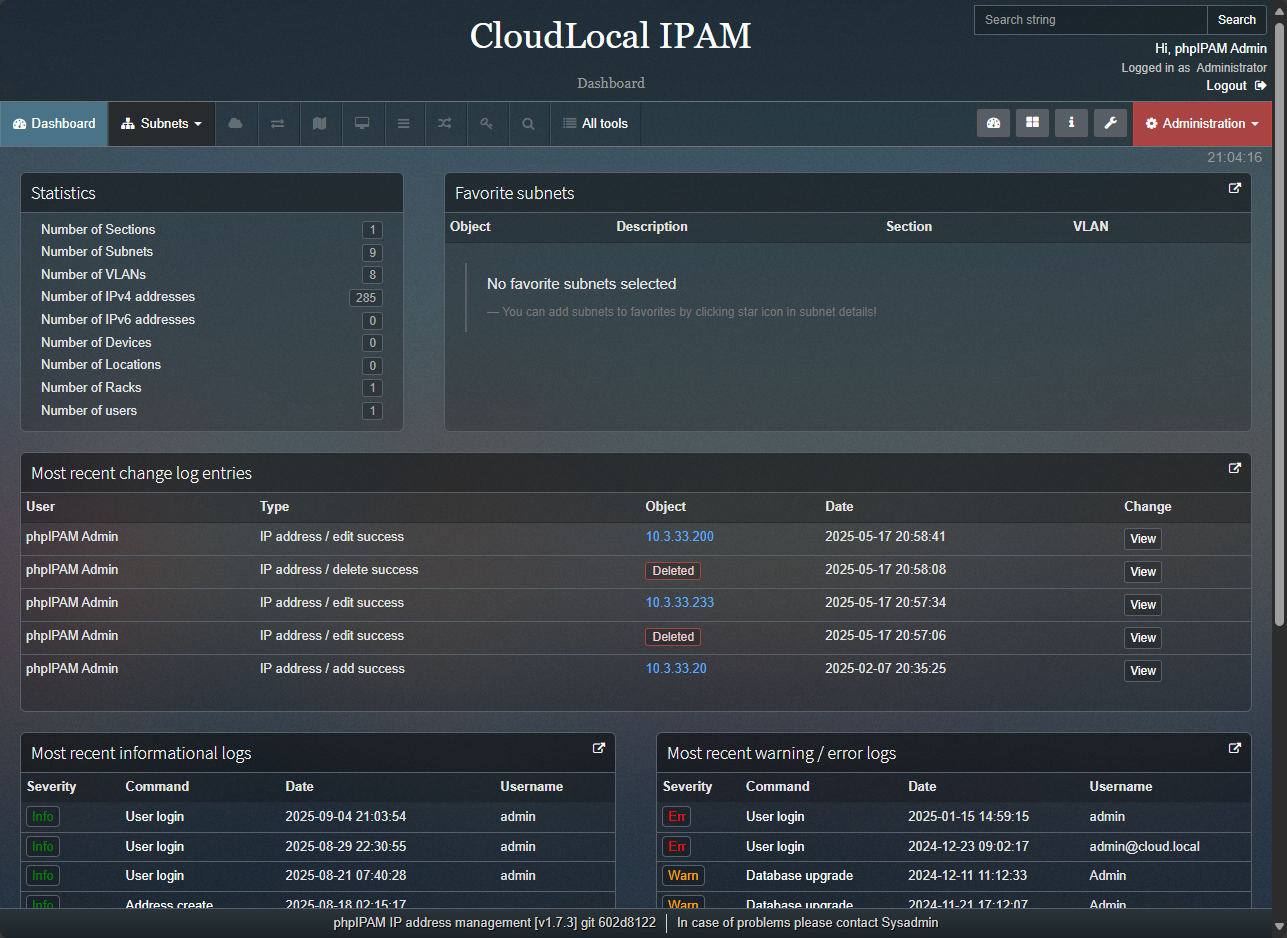Viewport: 1287px width, 938px height.
Task: Click Err badge for 2025-01-15 login
Action: (x=677, y=817)
